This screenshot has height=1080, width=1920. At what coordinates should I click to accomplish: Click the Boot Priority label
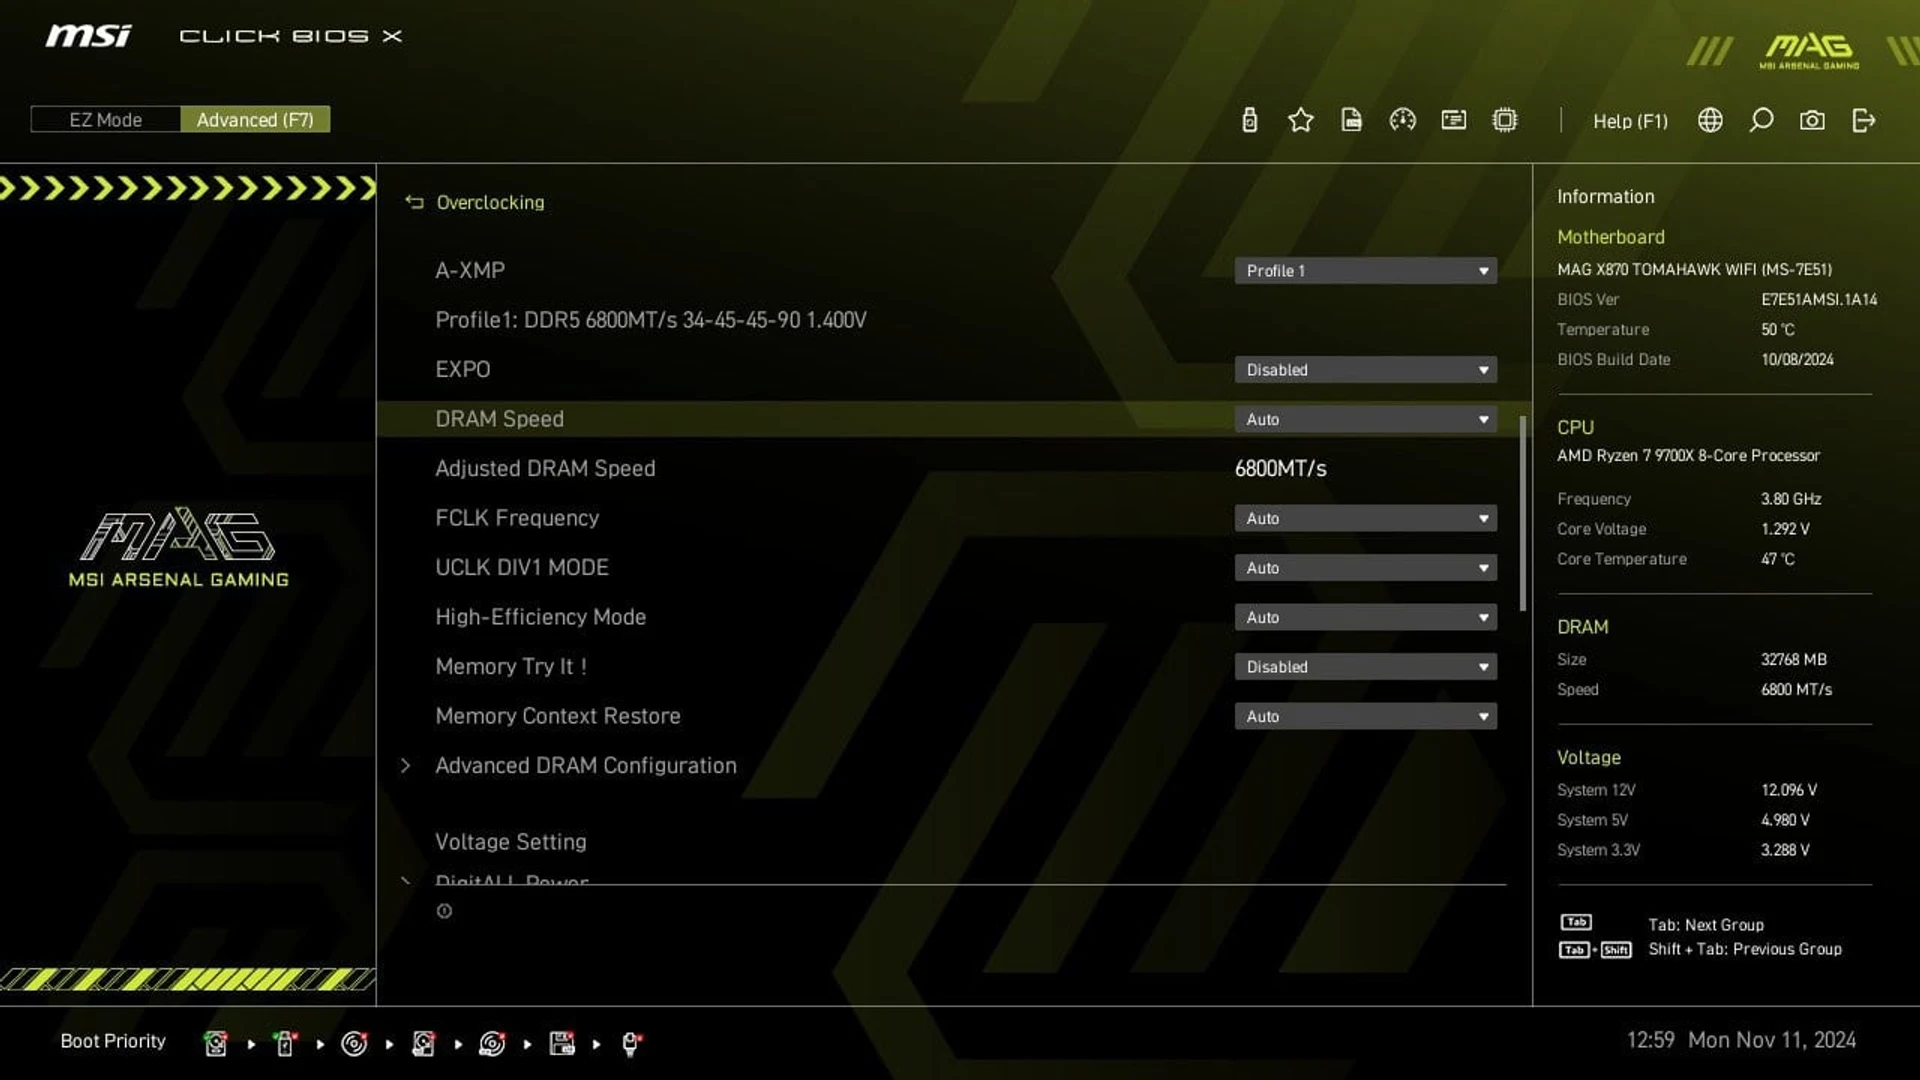click(x=113, y=1041)
